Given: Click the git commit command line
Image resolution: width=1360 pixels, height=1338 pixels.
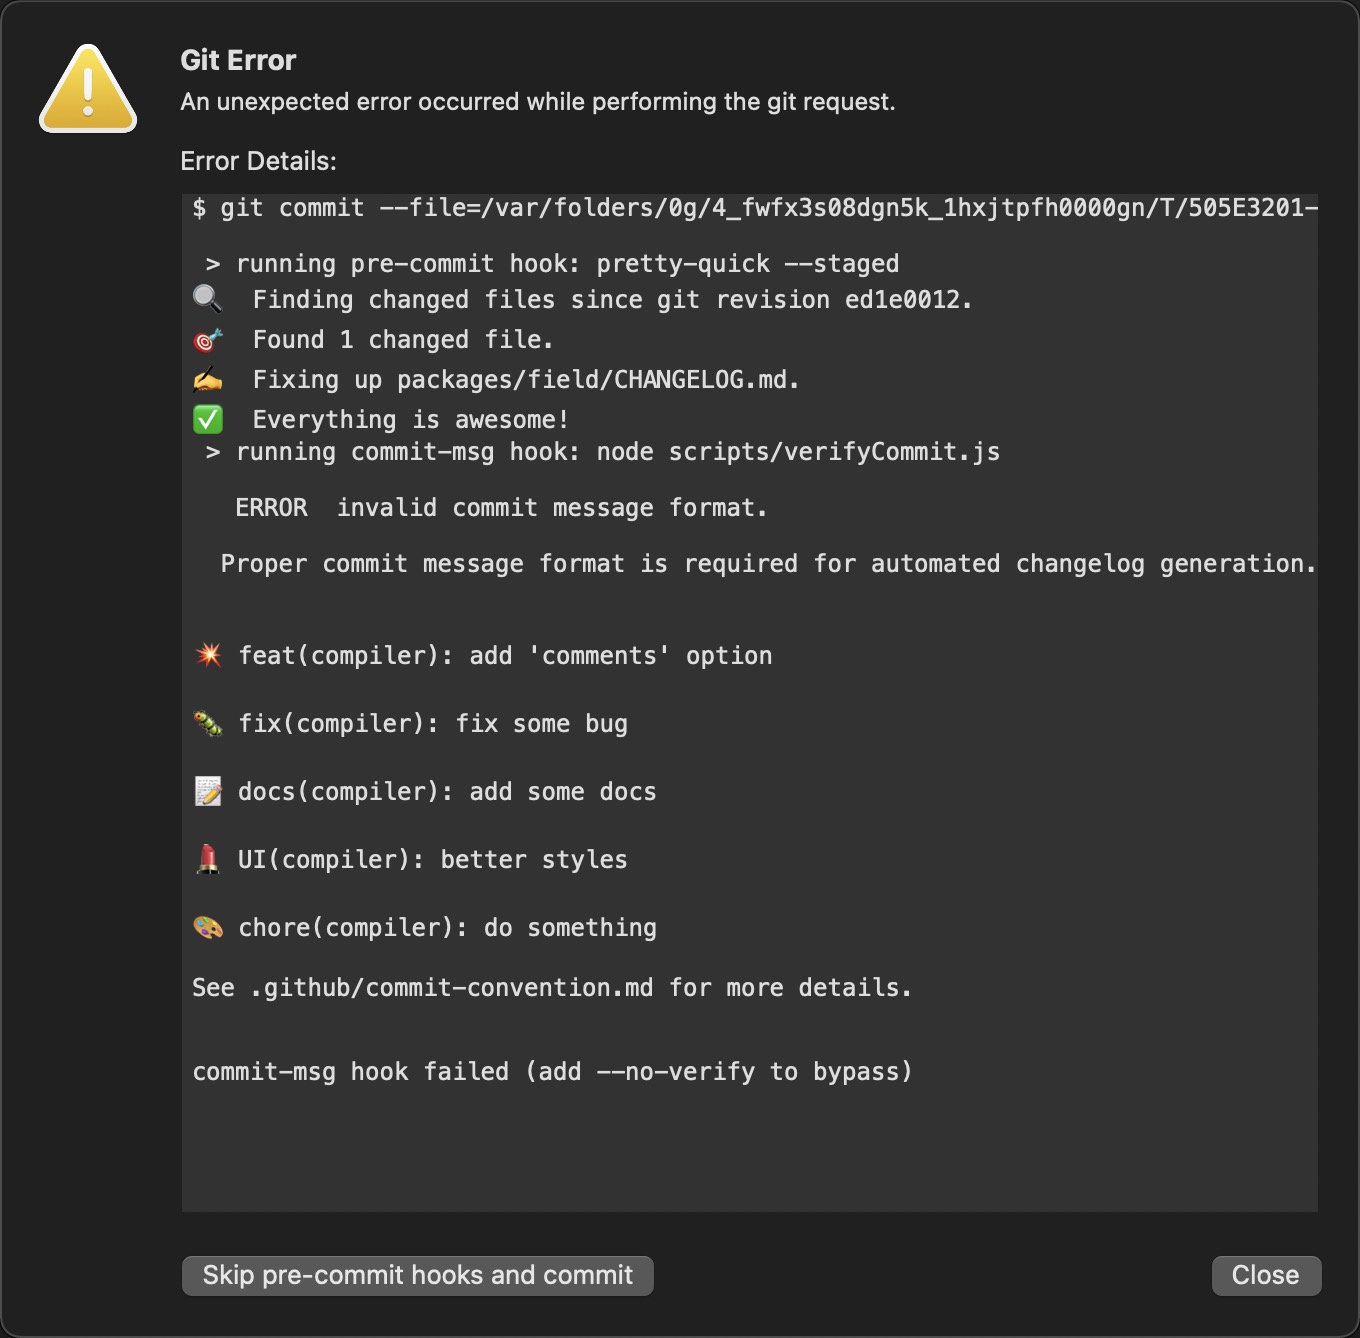Looking at the screenshot, I should [750, 208].
